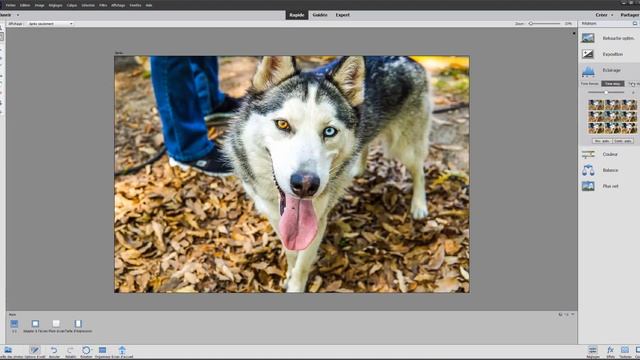Viewport: 640px width, 360px height.
Task: Expand the Exposition adjustment
Action: [x=613, y=54]
